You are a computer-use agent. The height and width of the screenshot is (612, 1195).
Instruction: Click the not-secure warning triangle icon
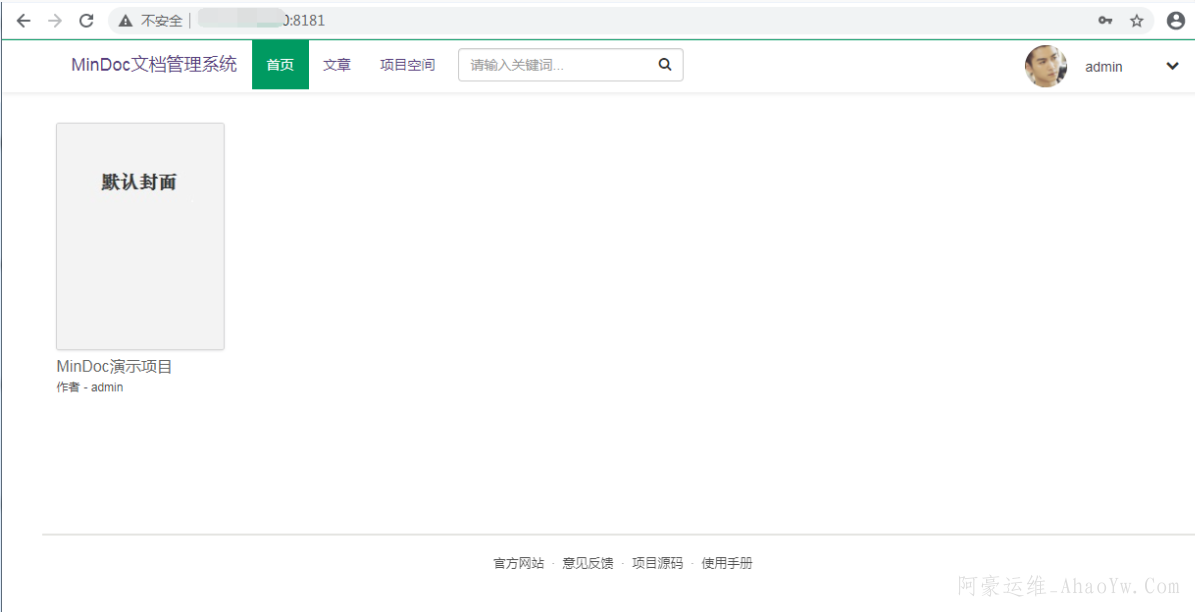tap(126, 20)
